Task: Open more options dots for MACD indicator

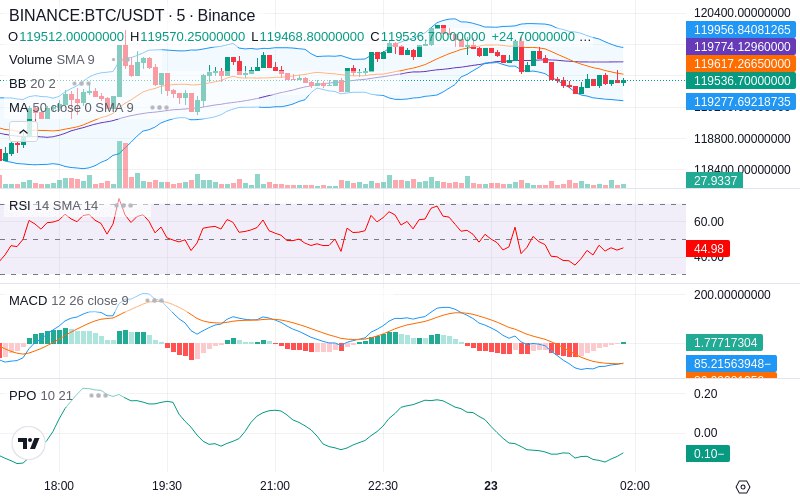Action: pyautogui.click(x=155, y=301)
